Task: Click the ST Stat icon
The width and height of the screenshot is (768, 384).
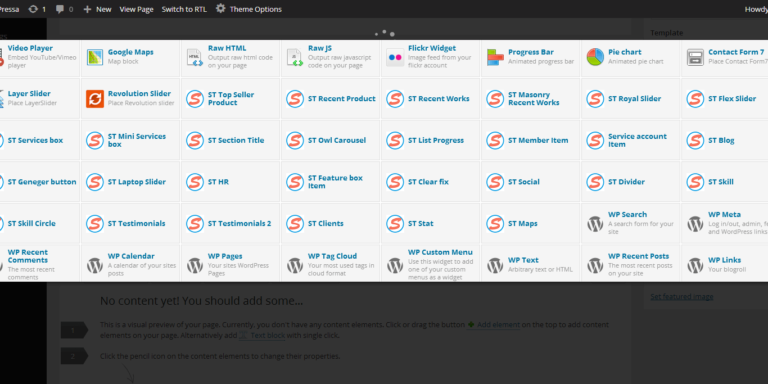Action: click(395, 223)
